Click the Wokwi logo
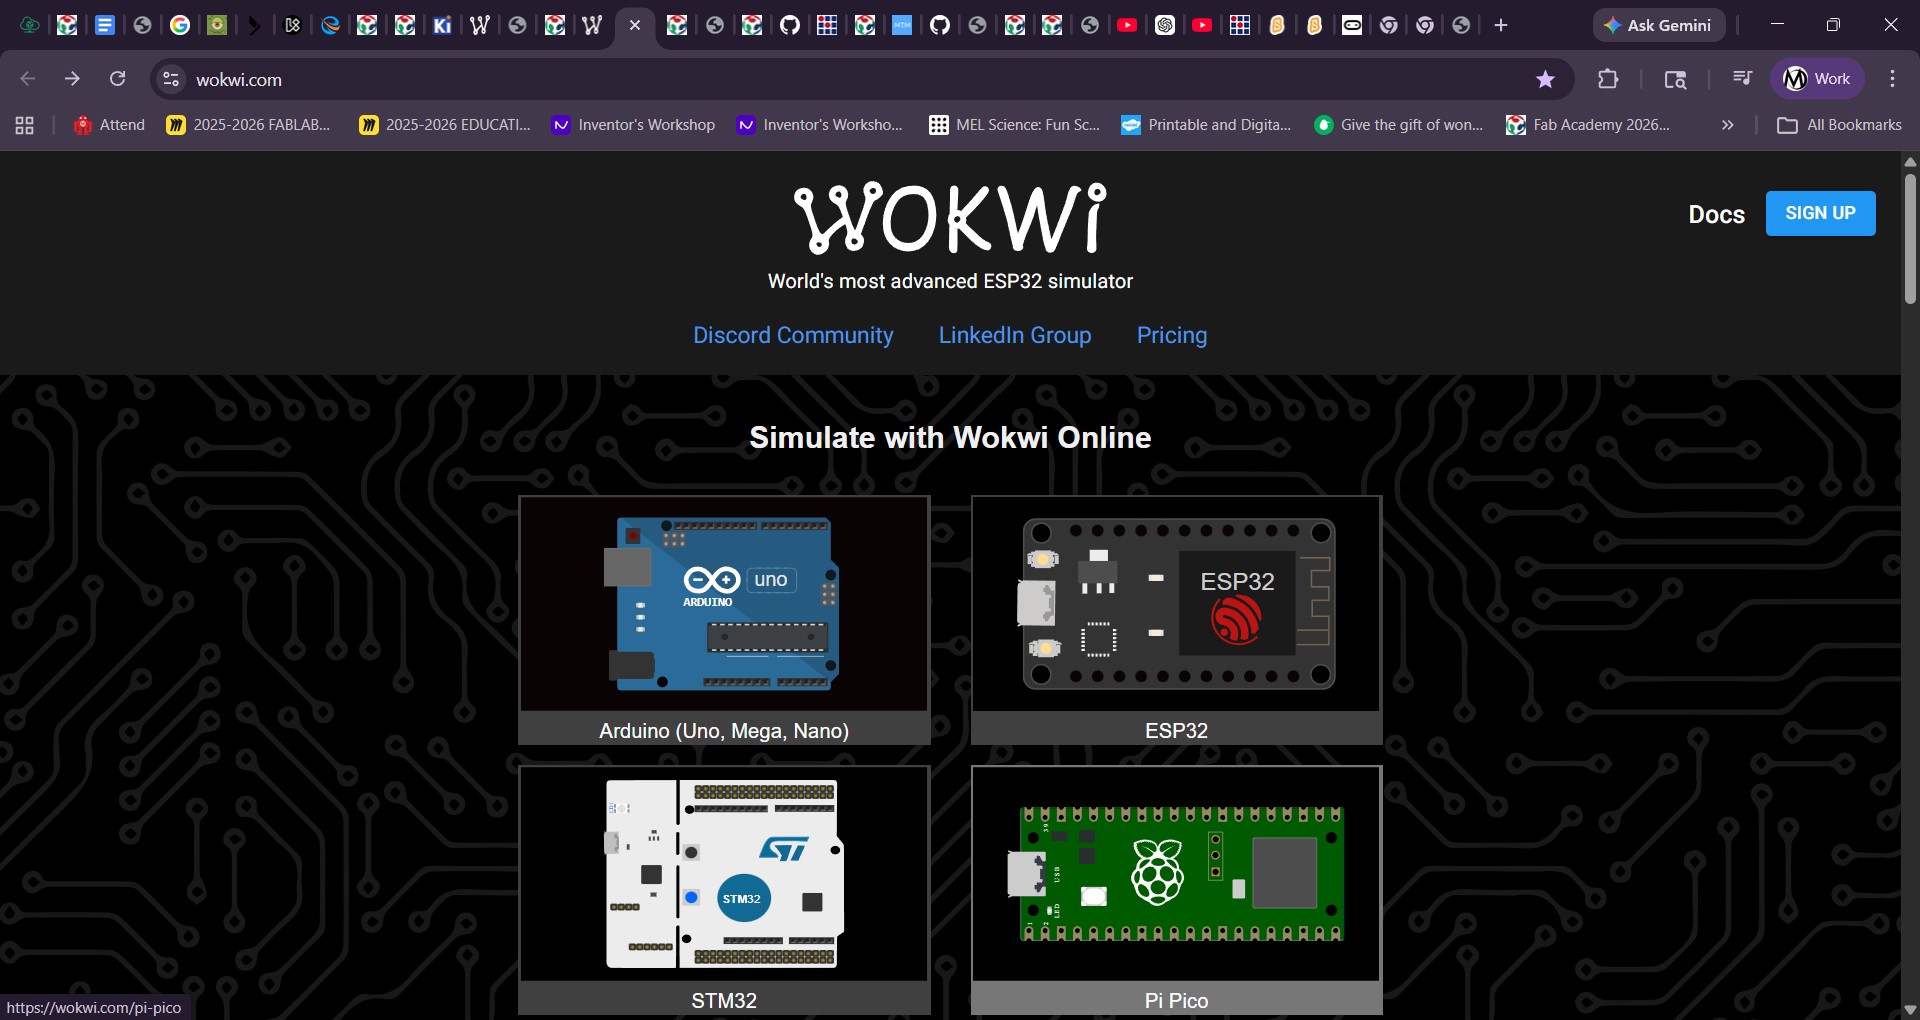This screenshot has height=1020, width=1920. (x=950, y=217)
